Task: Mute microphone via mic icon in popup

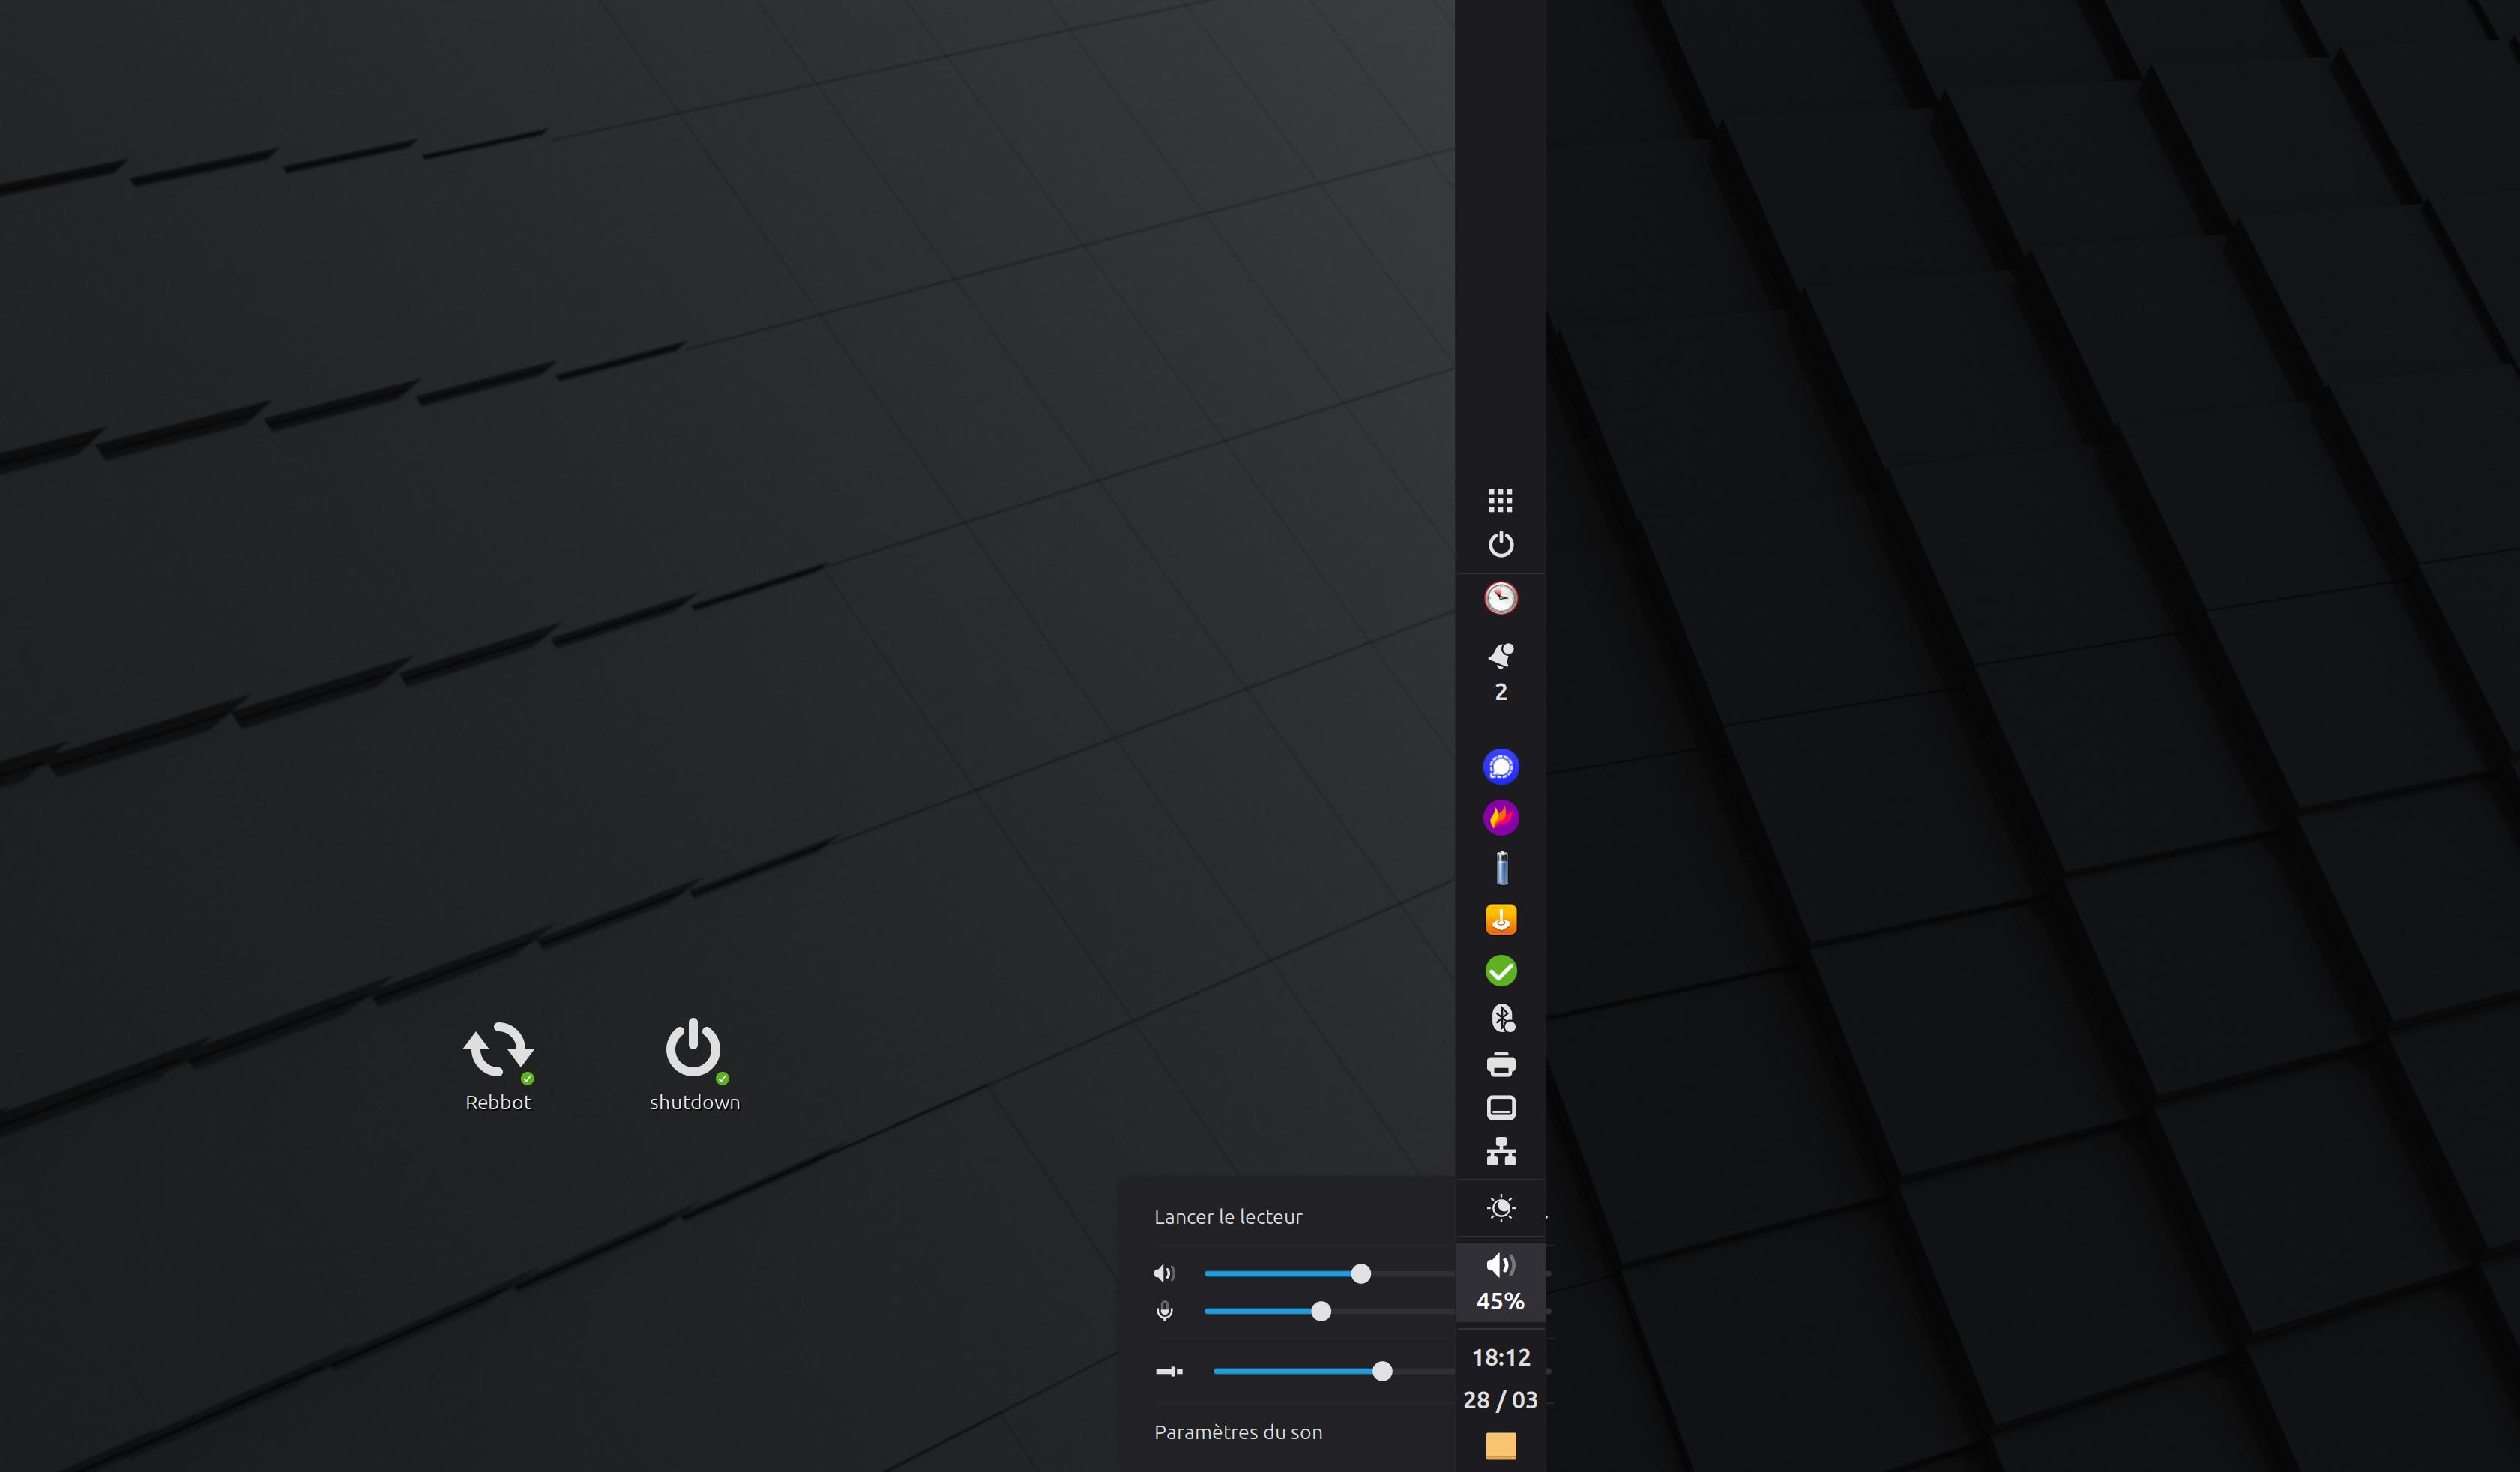Action: point(1164,1311)
